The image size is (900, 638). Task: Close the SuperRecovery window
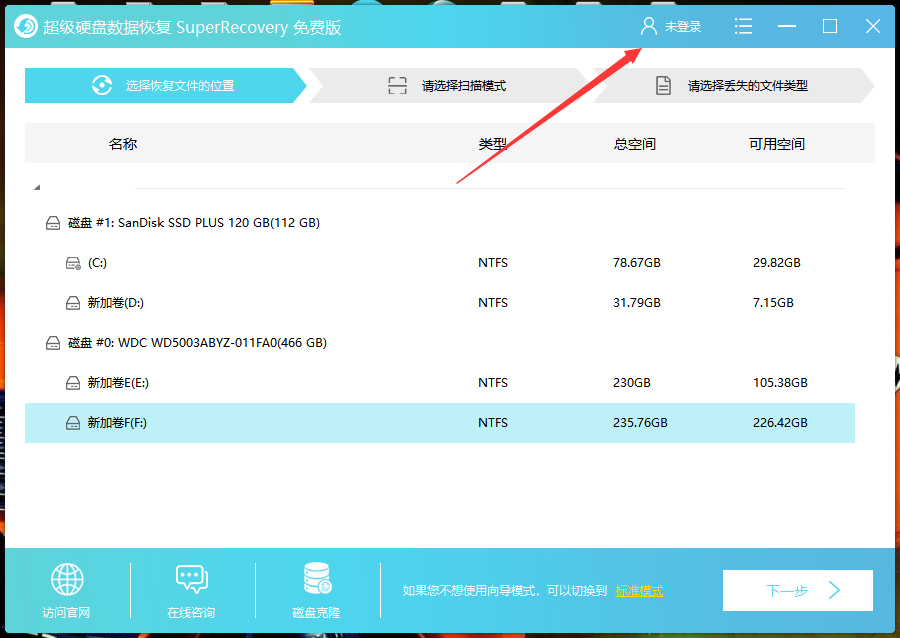872,26
